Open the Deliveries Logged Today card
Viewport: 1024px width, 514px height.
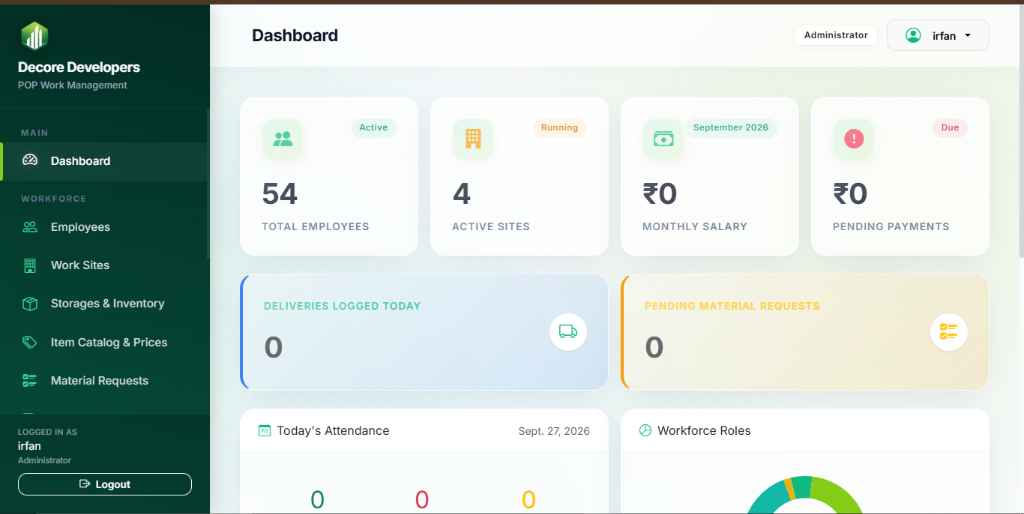point(424,332)
